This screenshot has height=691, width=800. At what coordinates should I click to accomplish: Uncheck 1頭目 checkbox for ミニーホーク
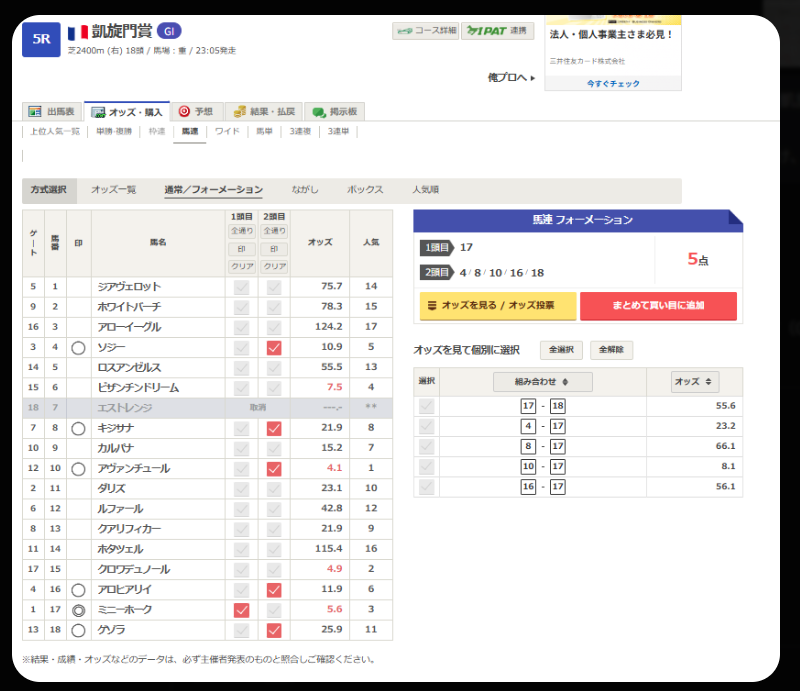pos(241,610)
